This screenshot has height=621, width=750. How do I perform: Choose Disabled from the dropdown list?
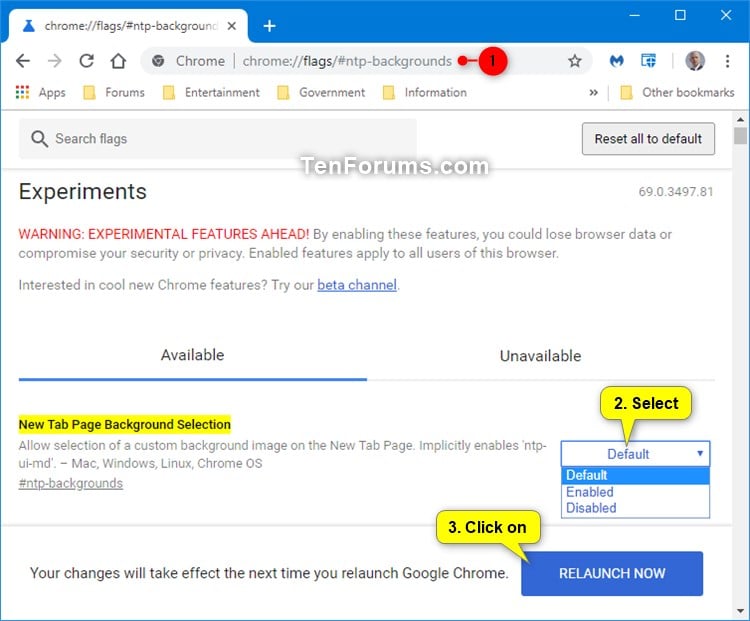tap(635, 508)
